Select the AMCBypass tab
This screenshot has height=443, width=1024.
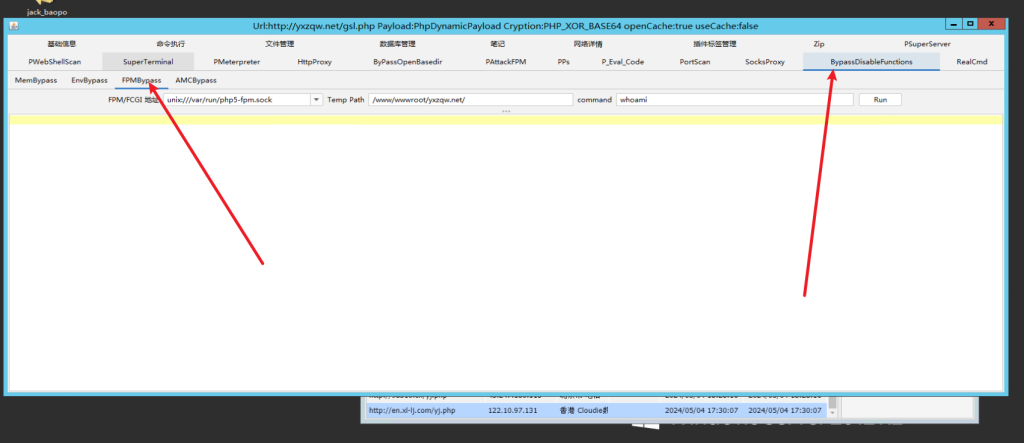(x=196, y=79)
